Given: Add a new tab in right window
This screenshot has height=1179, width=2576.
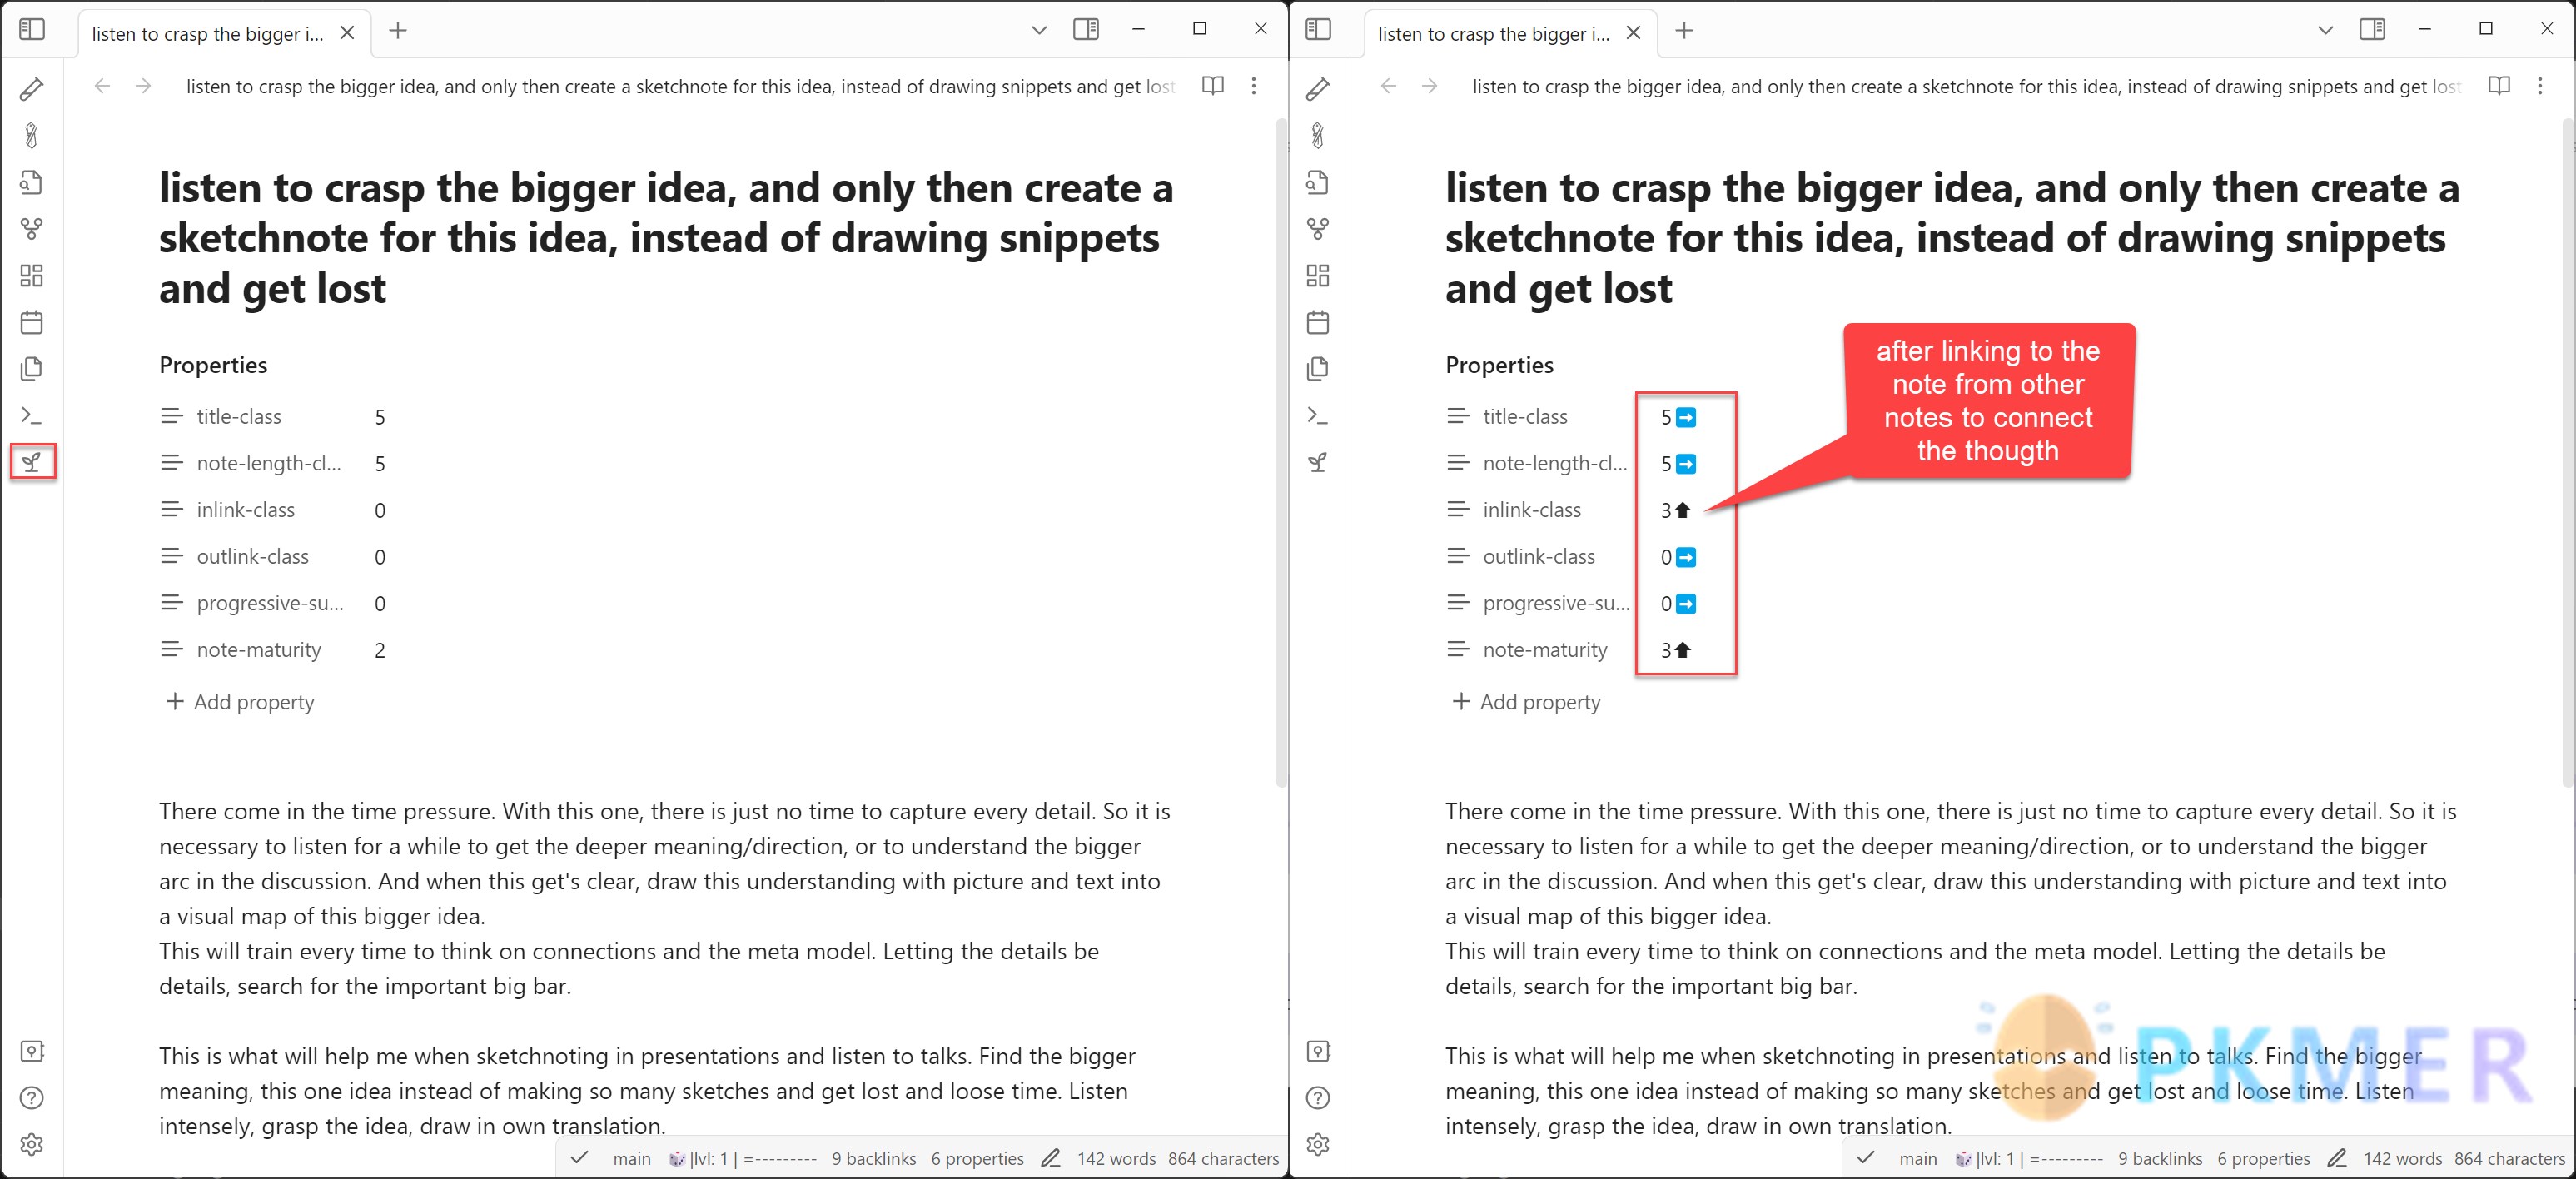Looking at the screenshot, I should (1684, 31).
